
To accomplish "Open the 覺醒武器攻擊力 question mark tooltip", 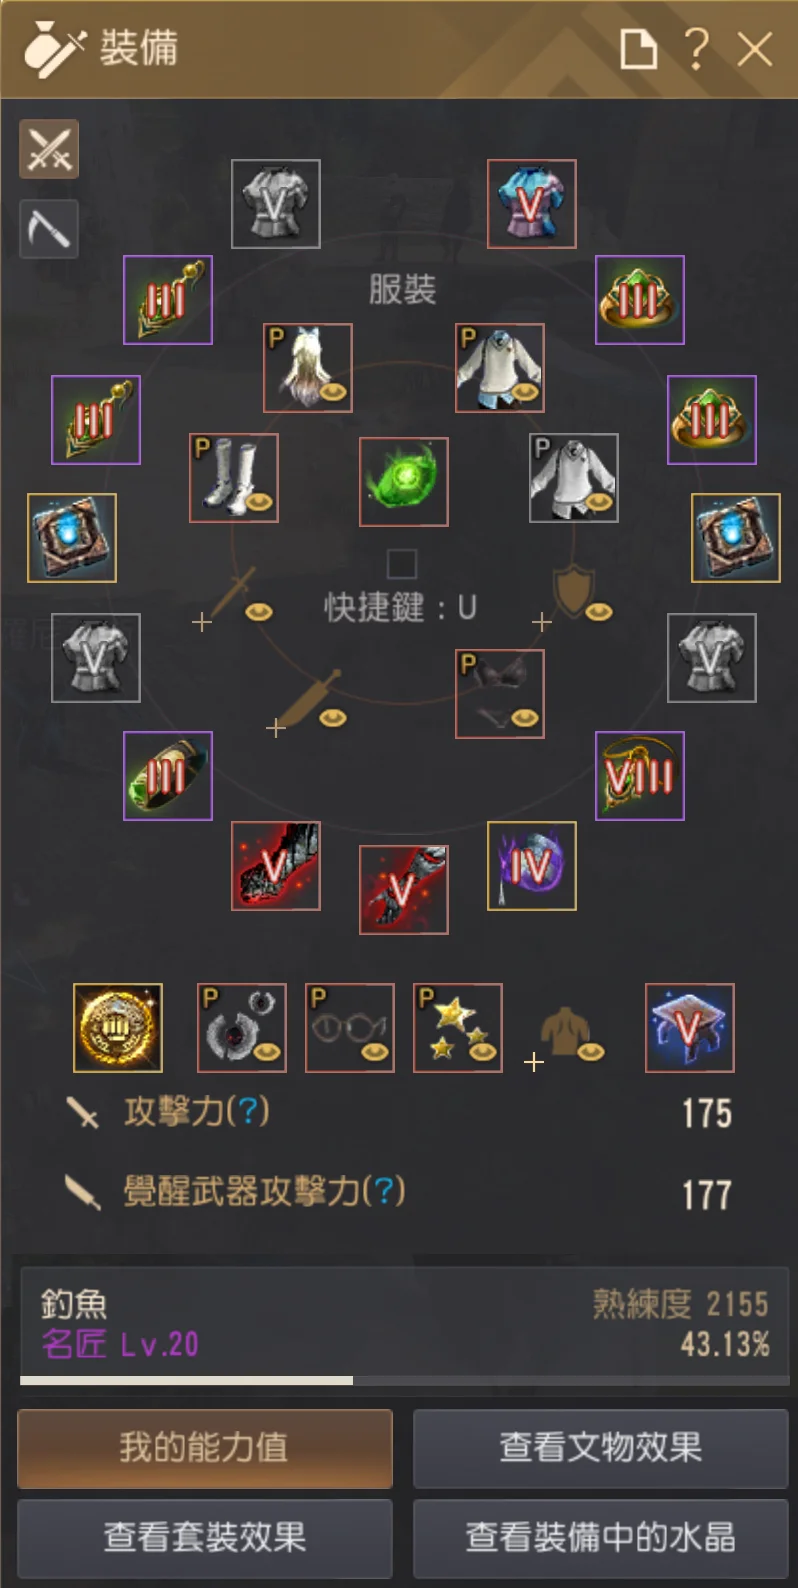I will point(384,1191).
